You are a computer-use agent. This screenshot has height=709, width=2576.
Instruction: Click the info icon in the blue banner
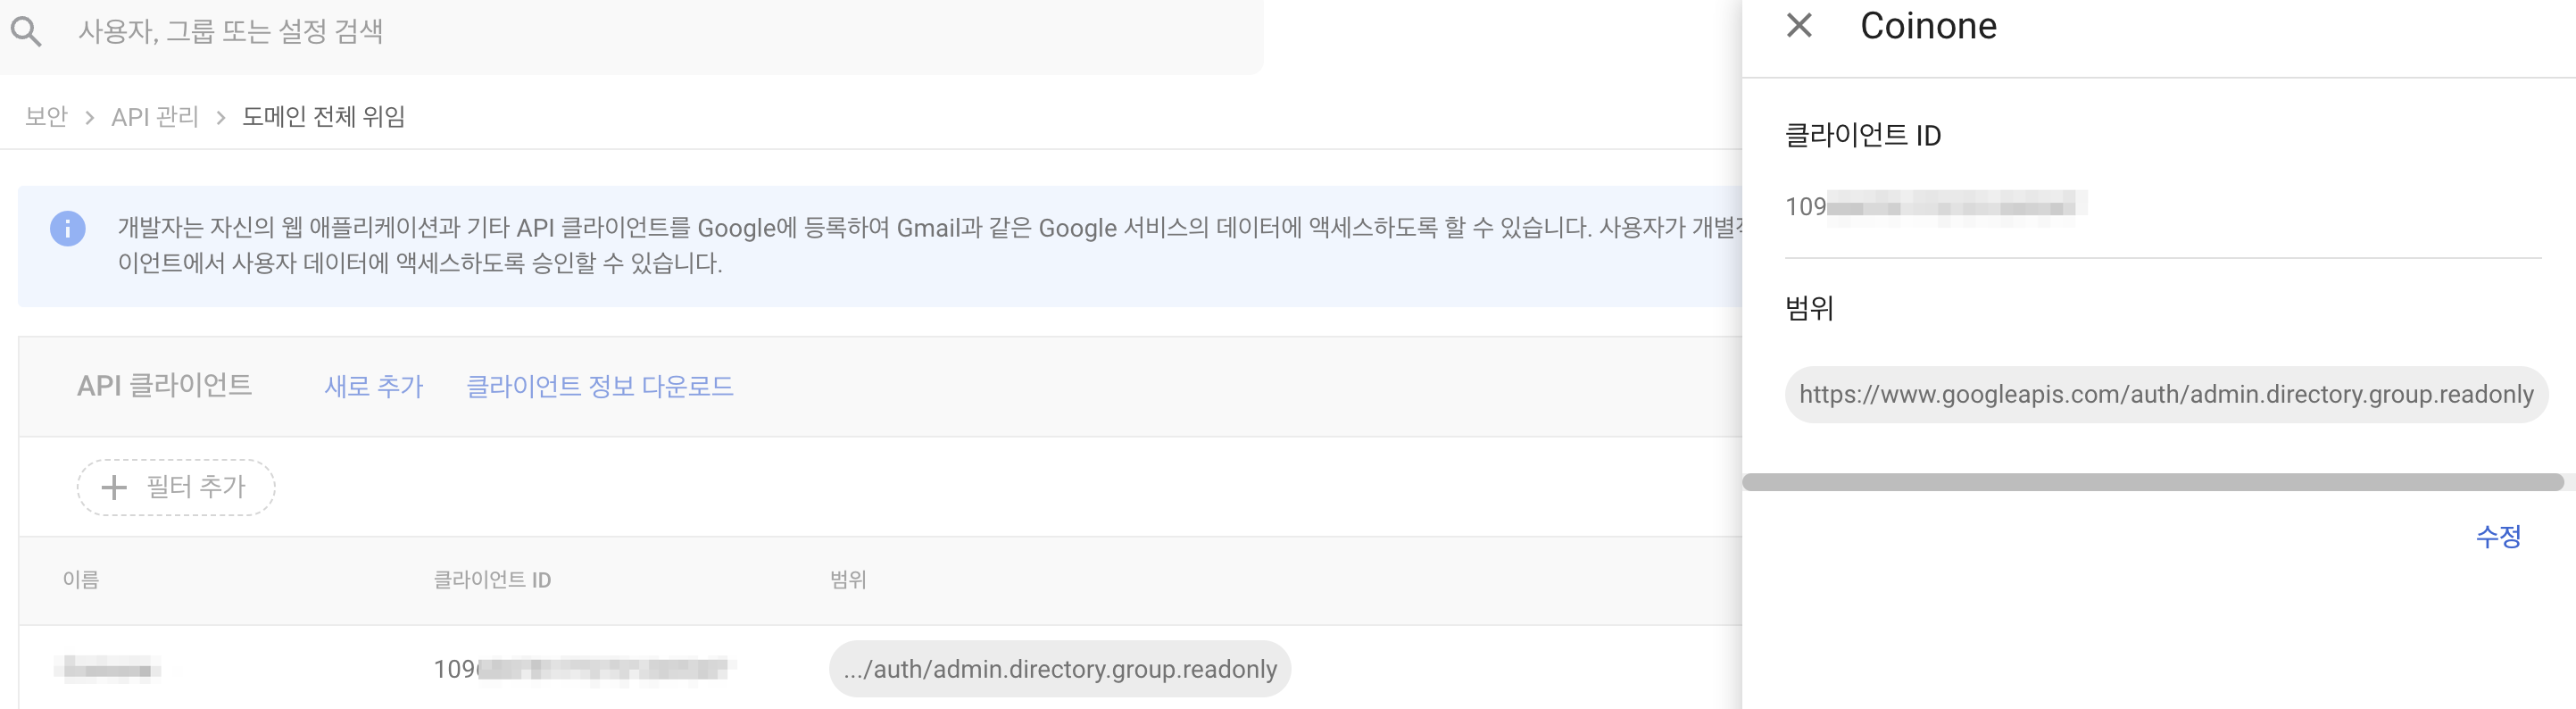[66, 227]
